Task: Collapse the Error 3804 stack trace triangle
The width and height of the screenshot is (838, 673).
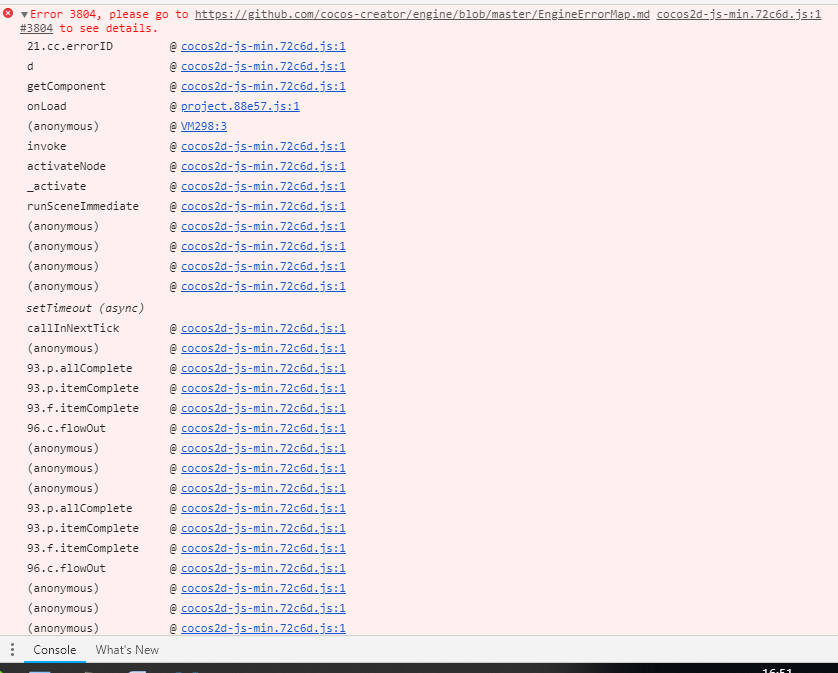Action: (24, 14)
